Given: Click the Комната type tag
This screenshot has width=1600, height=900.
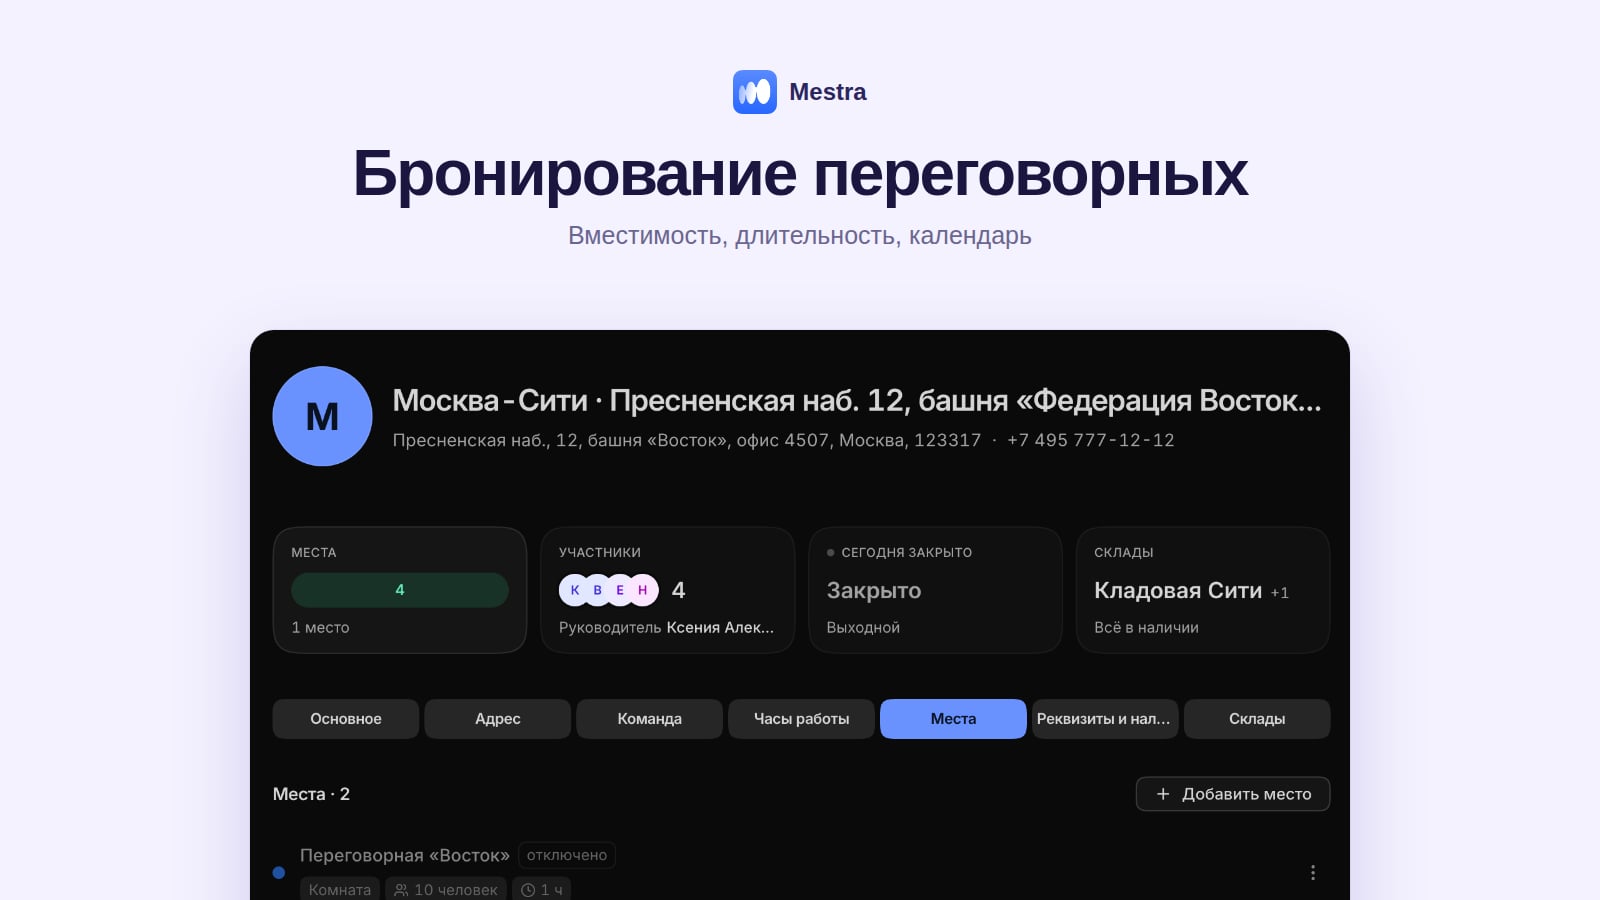Looking at the screenshot, I should pyautogui.click(x=340, y=889).
